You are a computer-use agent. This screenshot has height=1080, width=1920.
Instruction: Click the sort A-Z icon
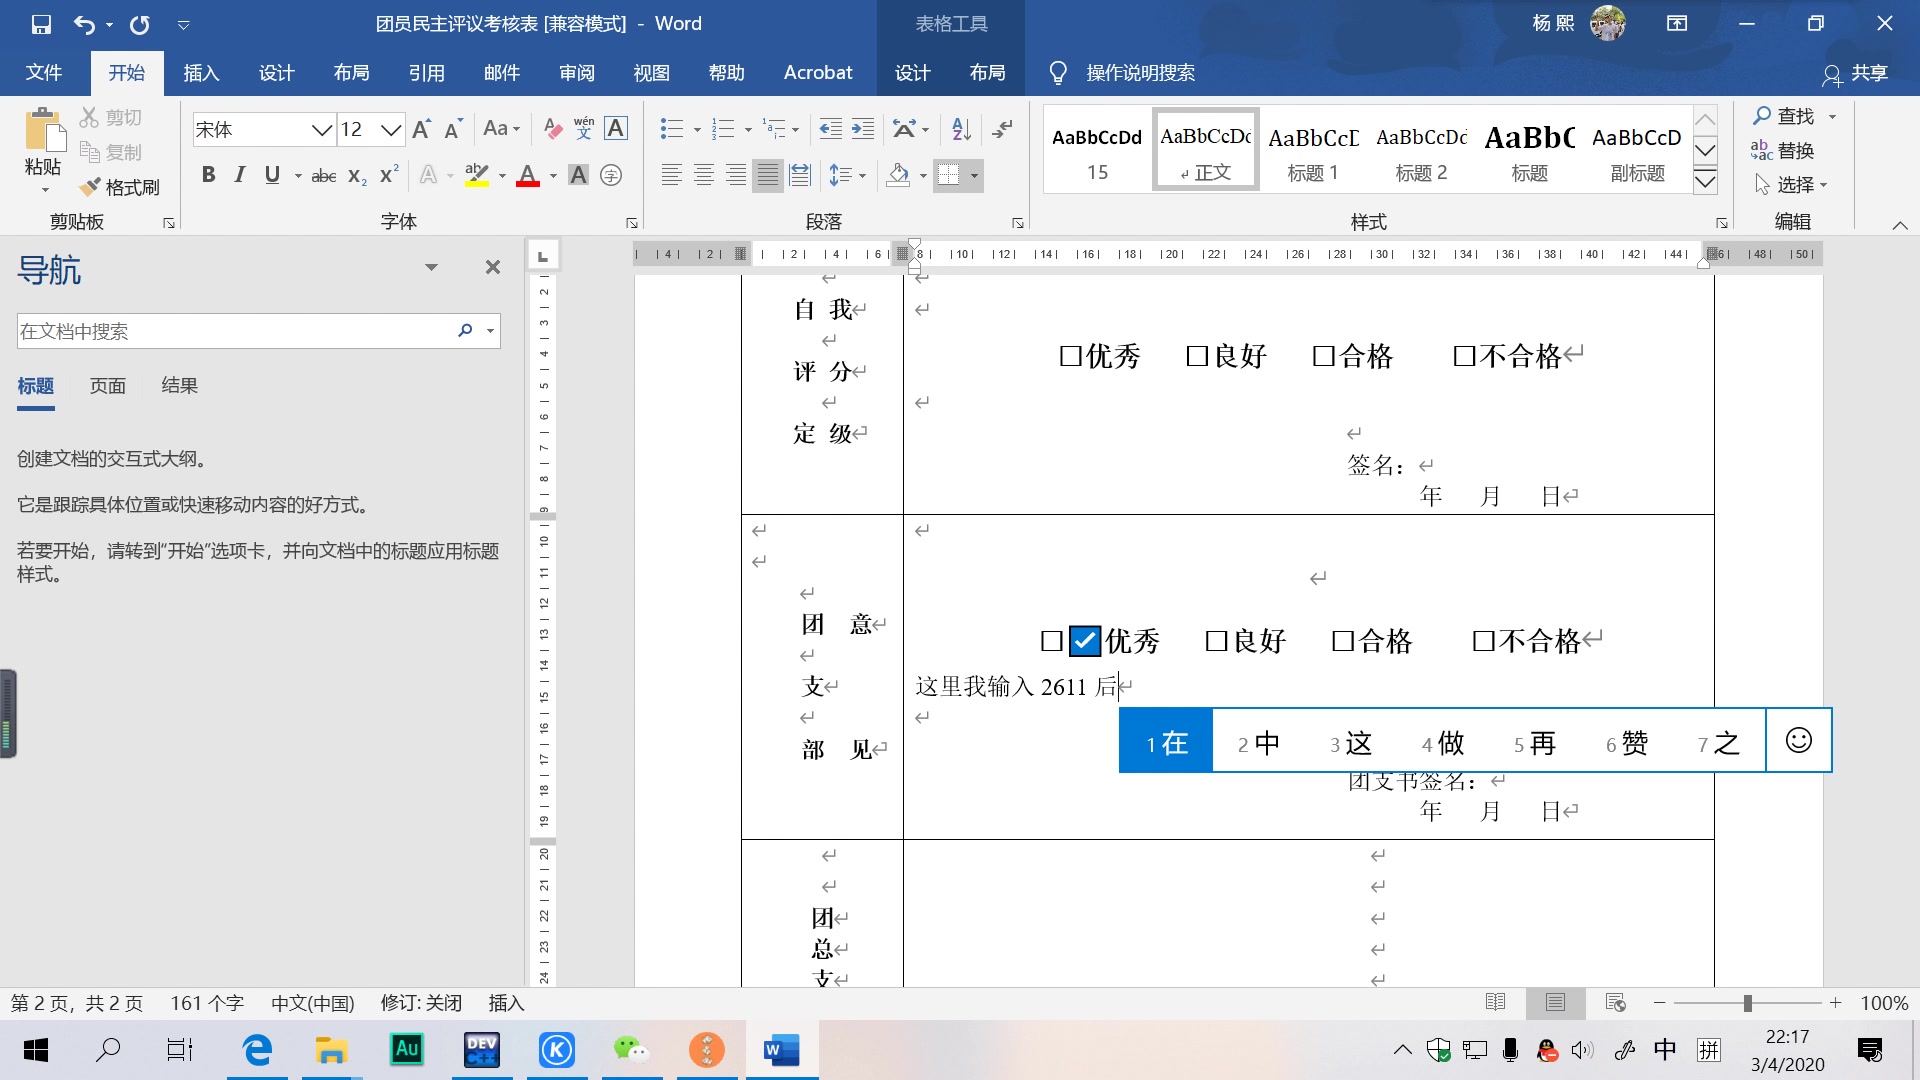pyautogui.click(x=961, y=129)
